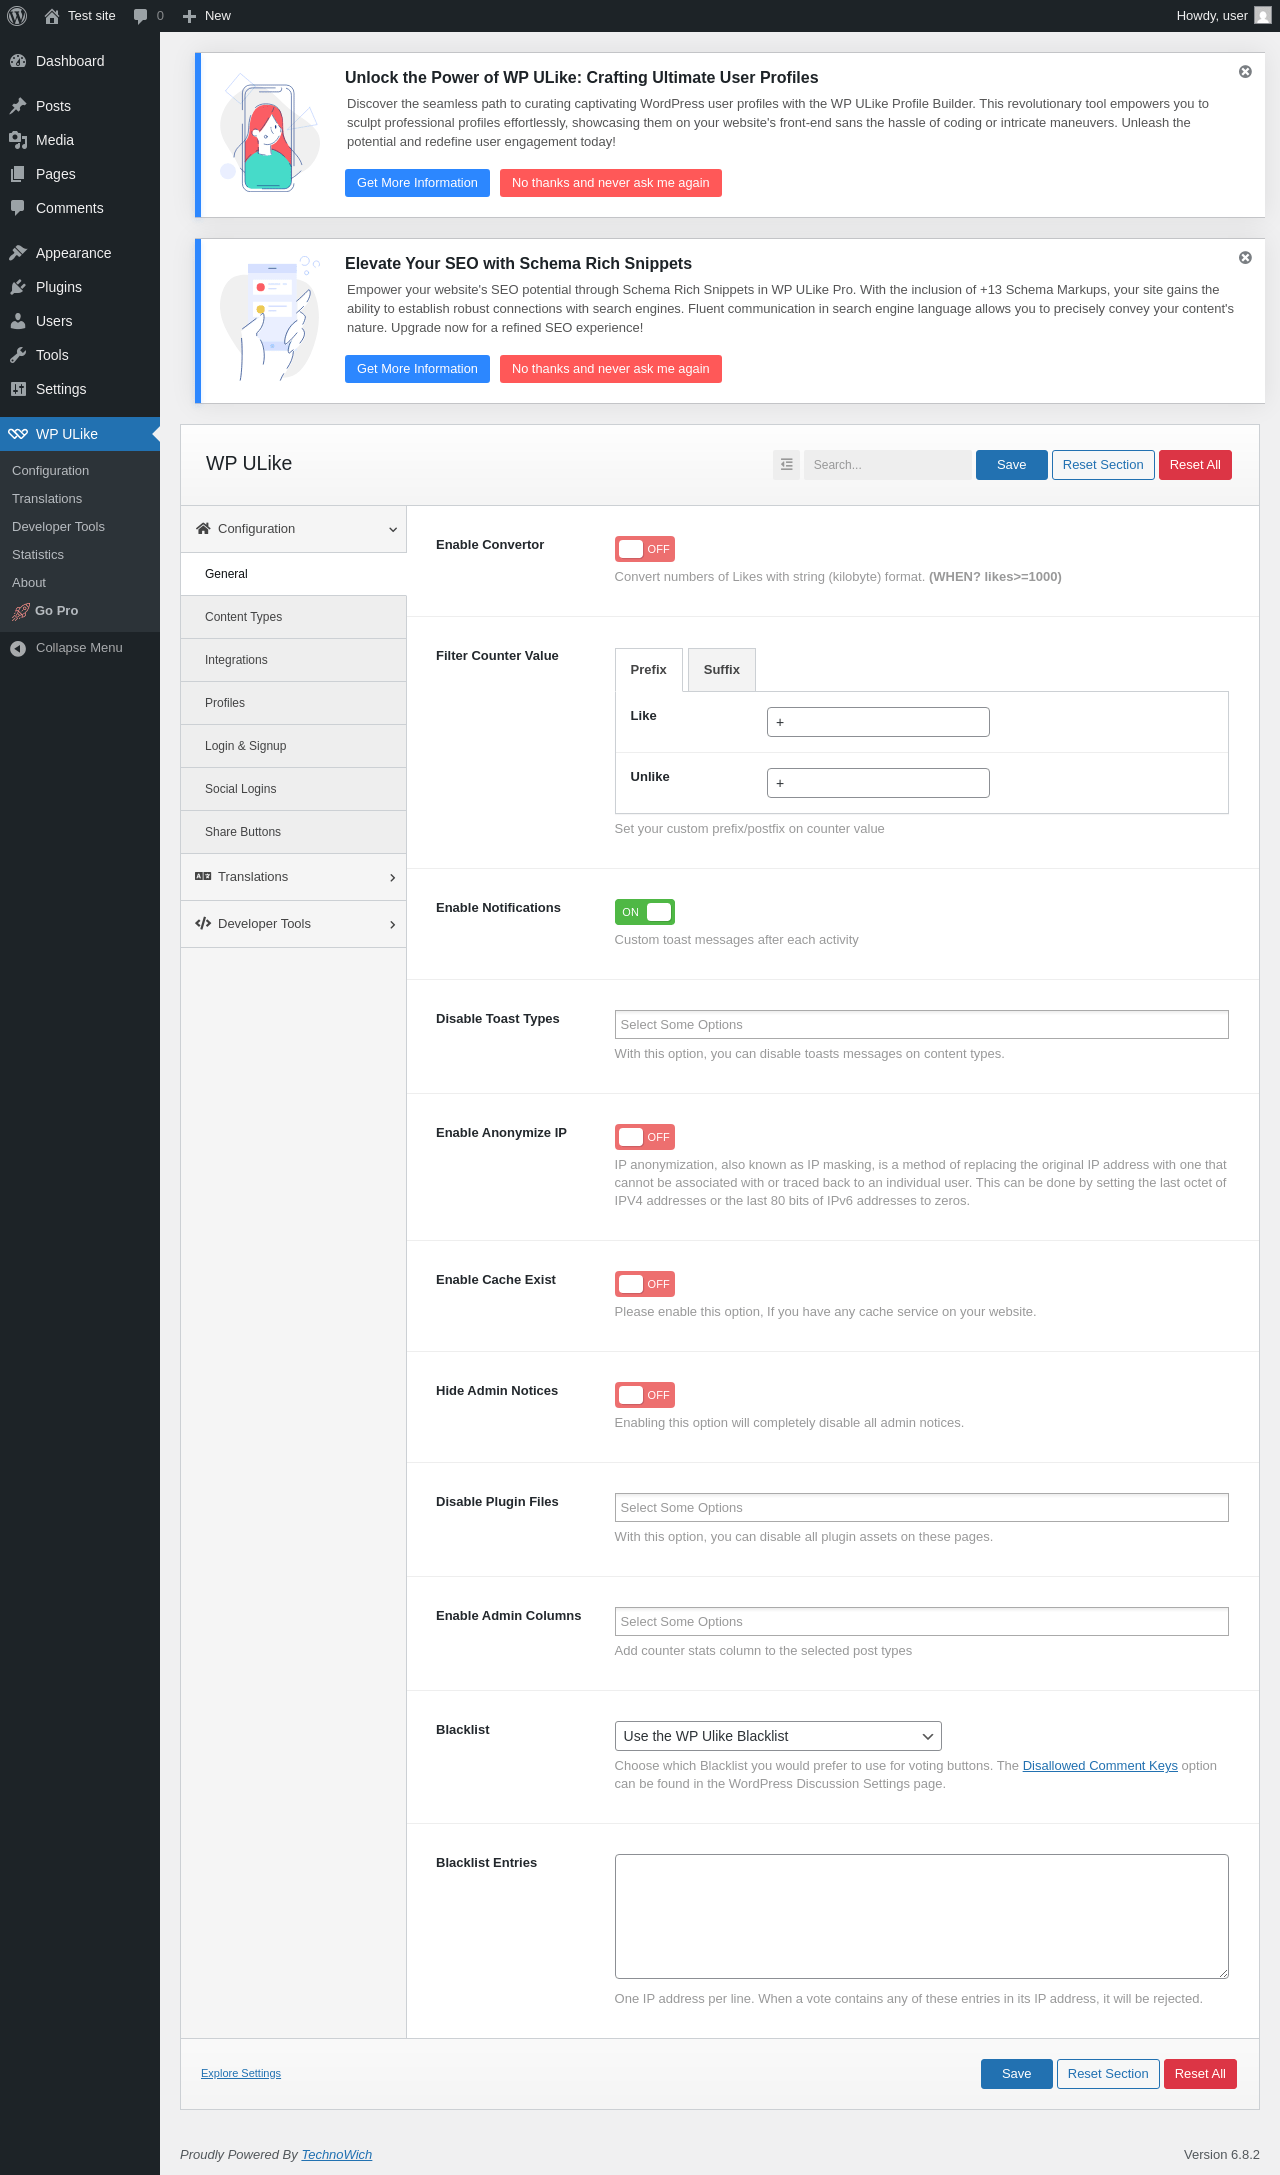Screen dimensions: 1280x2175
Task: Toggle the Enable Anonymize IP switch
Action: click(x=645, y=1137)
